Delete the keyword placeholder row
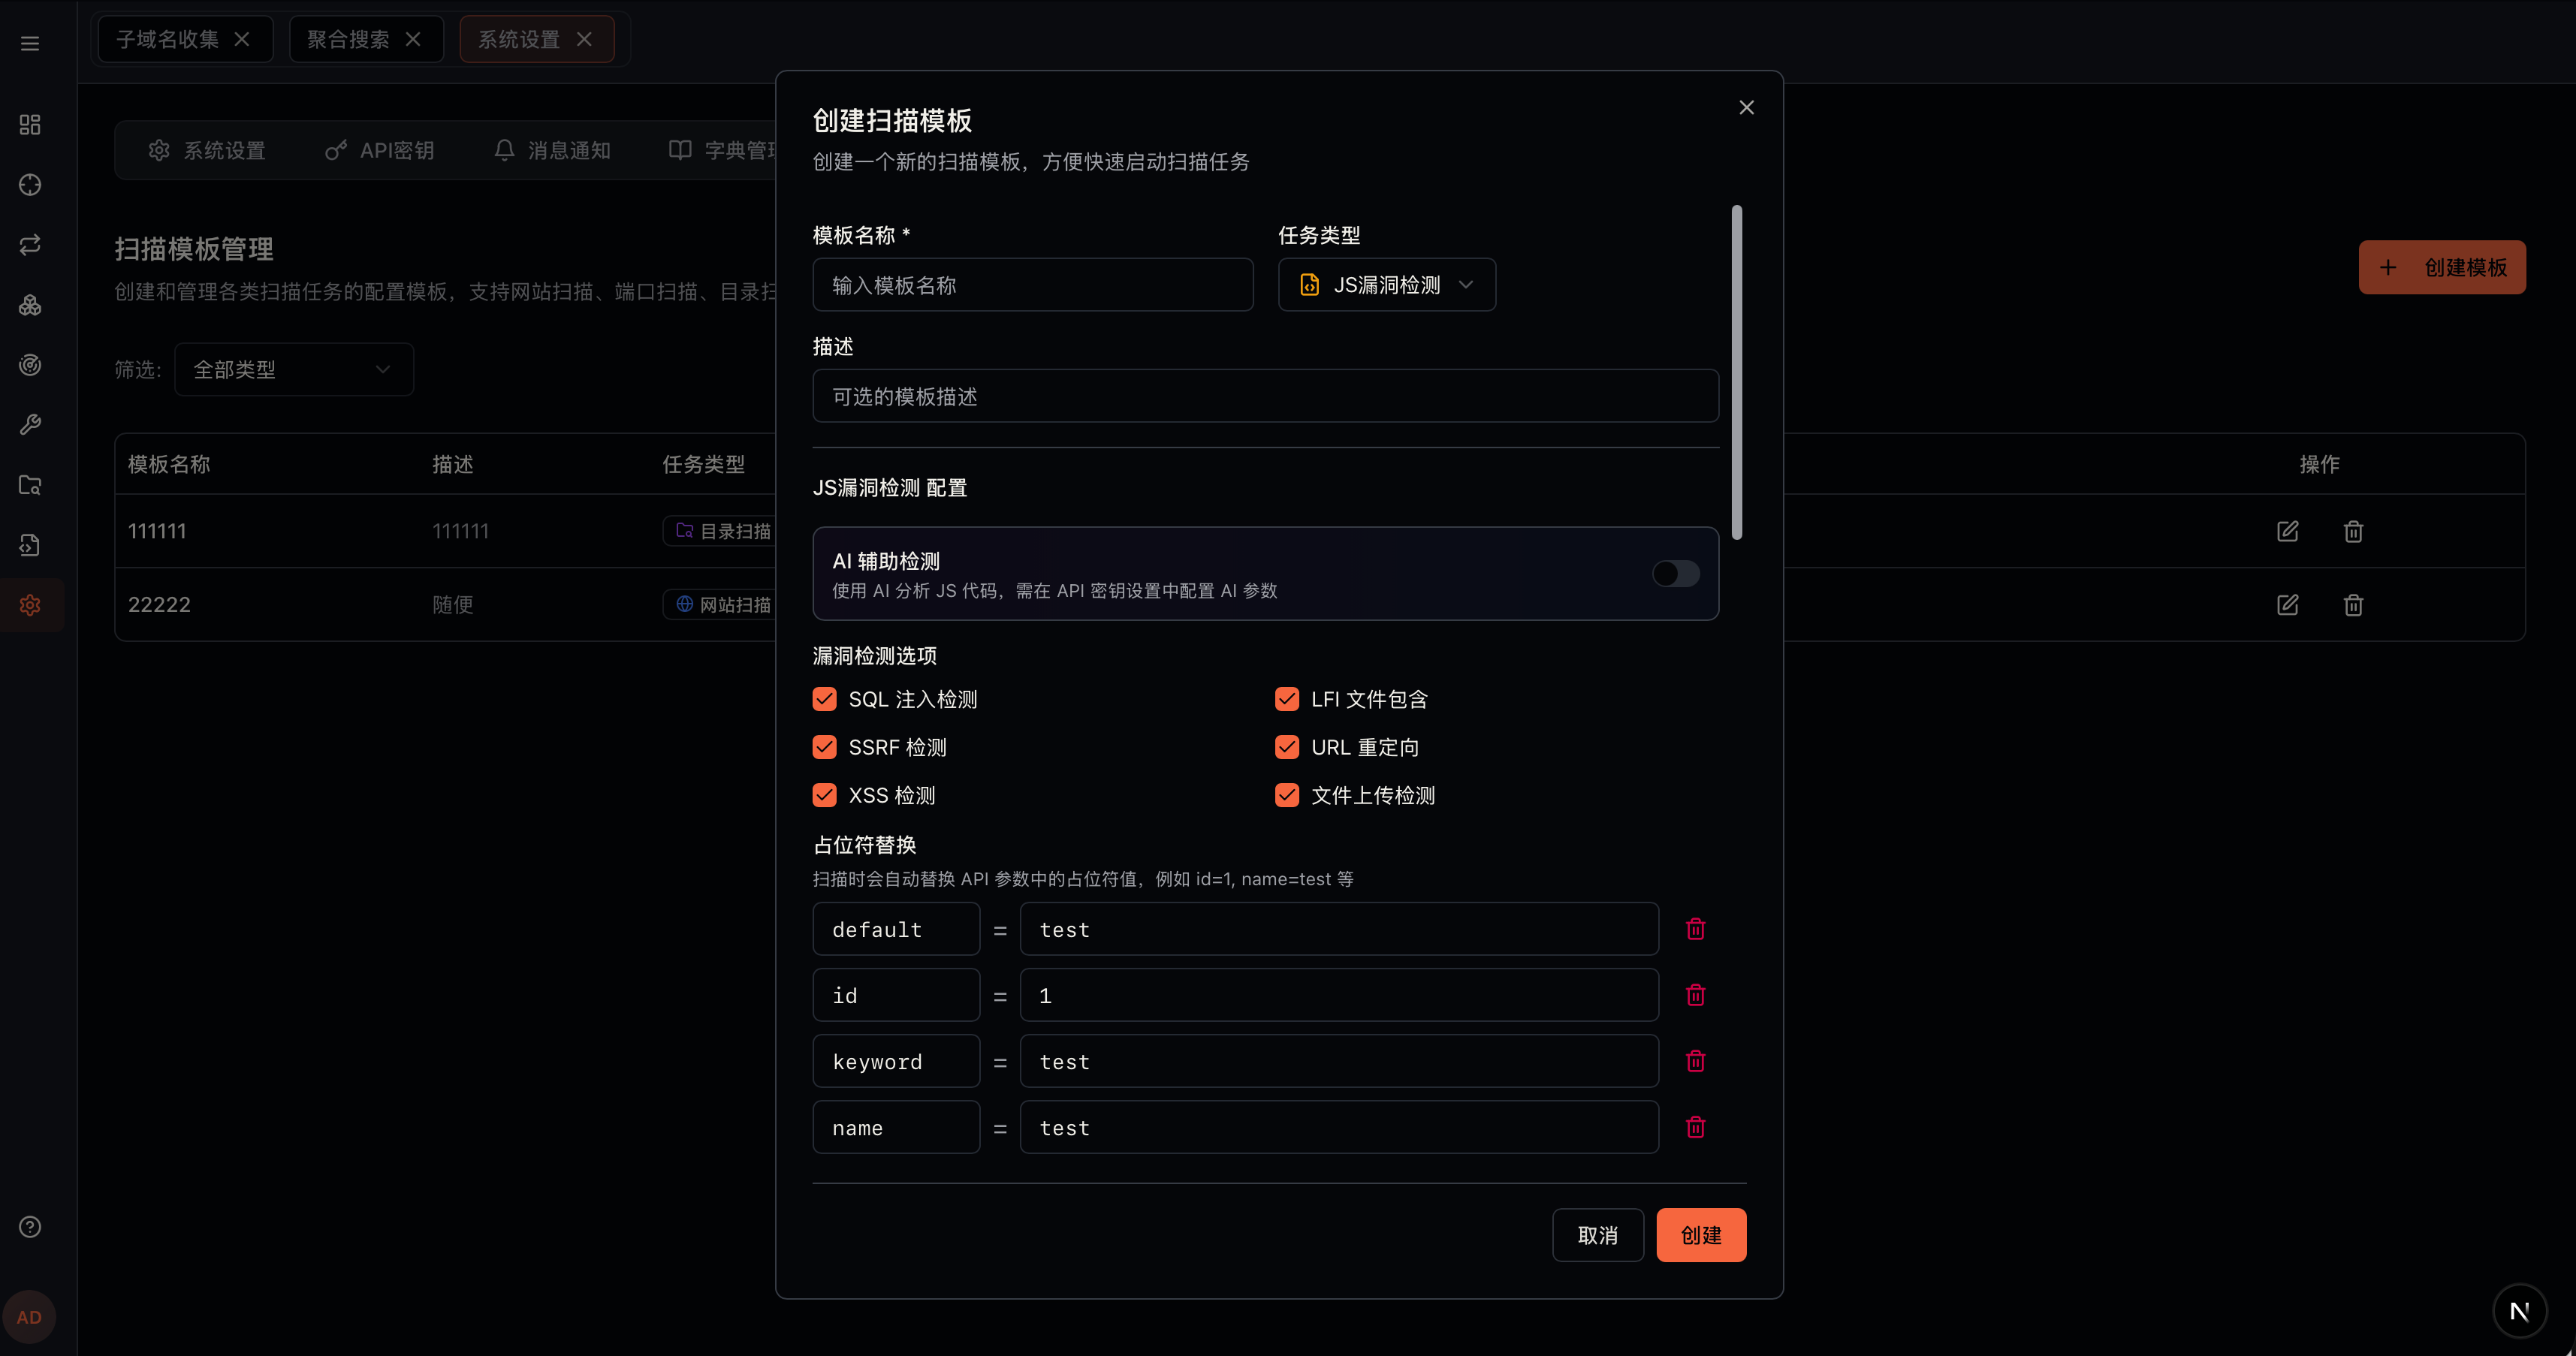Screen dimensions: 2576x1356 pyautogui.click(x=1695, y=1061)
